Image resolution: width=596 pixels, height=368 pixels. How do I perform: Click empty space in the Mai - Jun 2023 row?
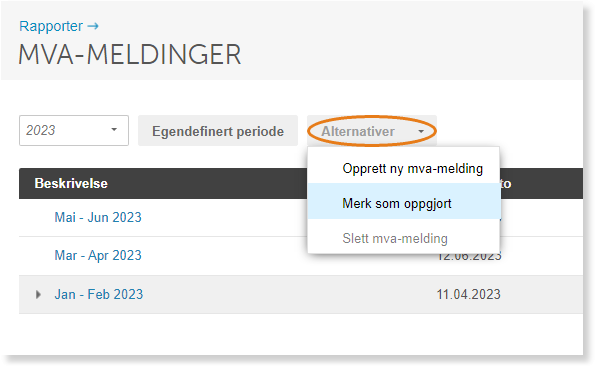(x=224, y=217)
